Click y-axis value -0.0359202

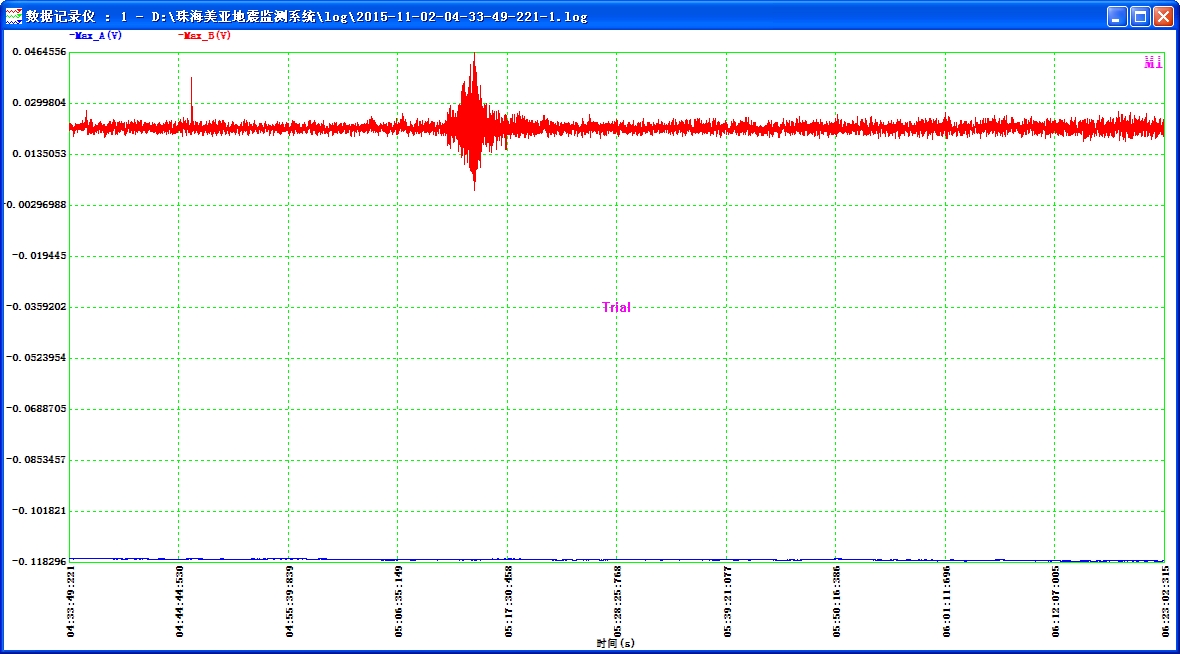tap(36, 307)
